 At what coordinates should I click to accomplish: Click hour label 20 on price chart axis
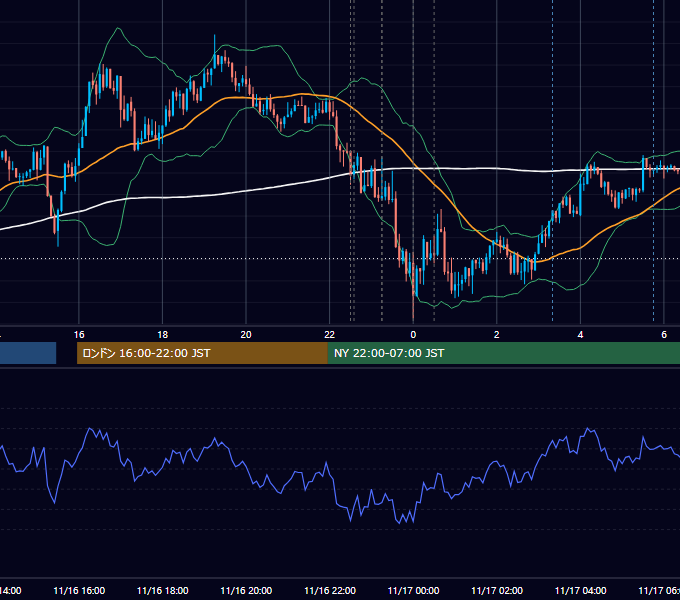246,335
